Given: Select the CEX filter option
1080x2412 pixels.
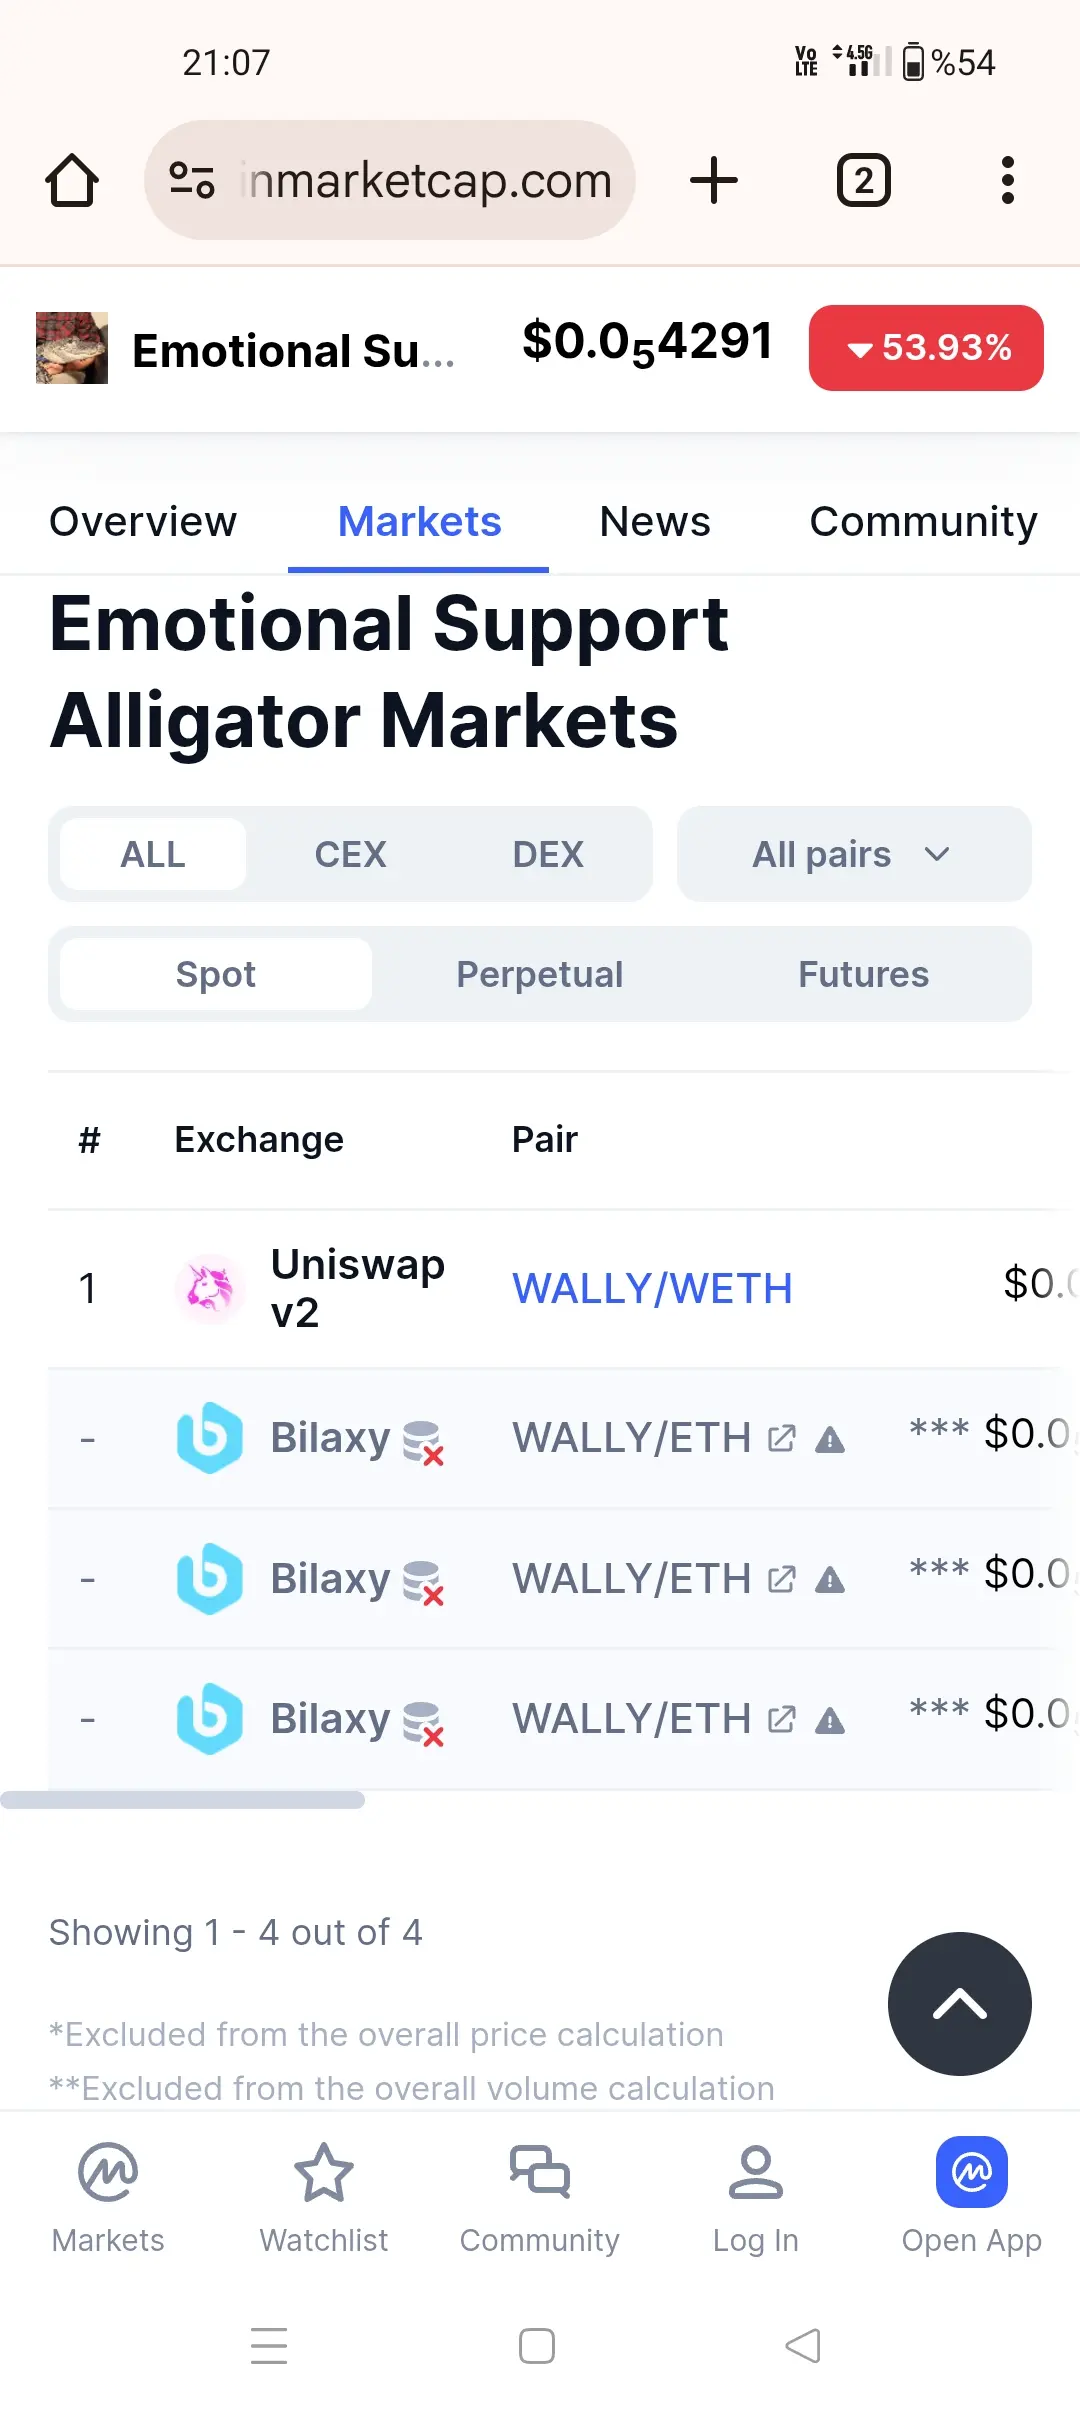Looking at the screenshot, I should point(350,855).
